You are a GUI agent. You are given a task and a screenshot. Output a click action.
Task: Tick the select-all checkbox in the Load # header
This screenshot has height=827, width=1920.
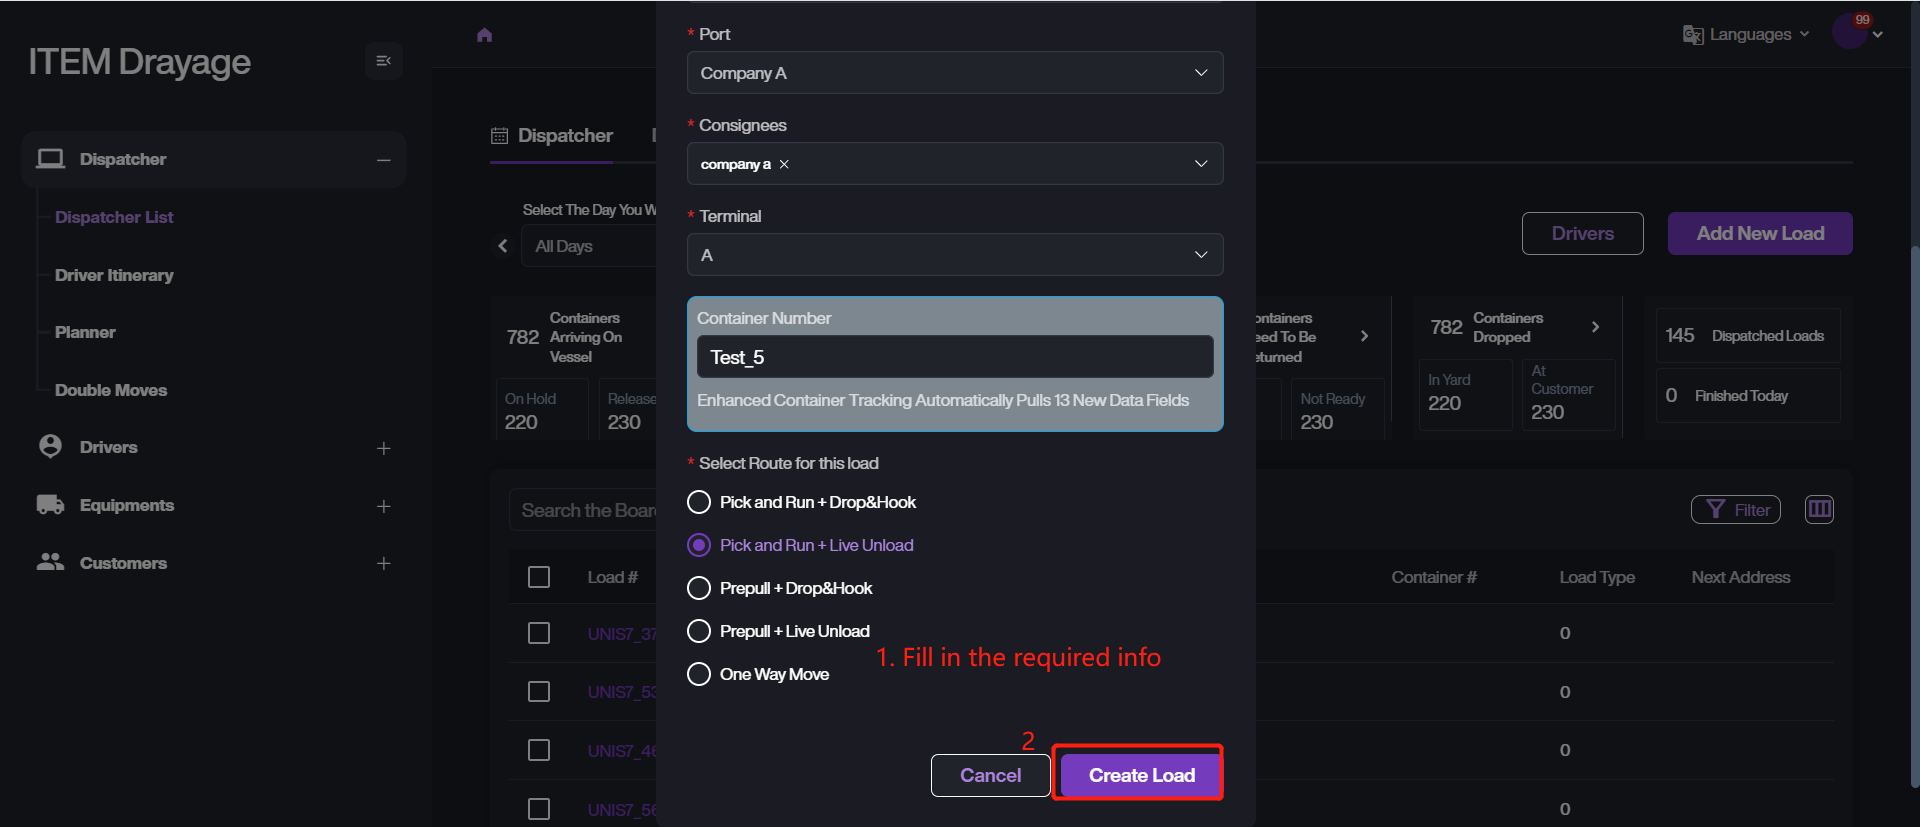pos(539,577)
